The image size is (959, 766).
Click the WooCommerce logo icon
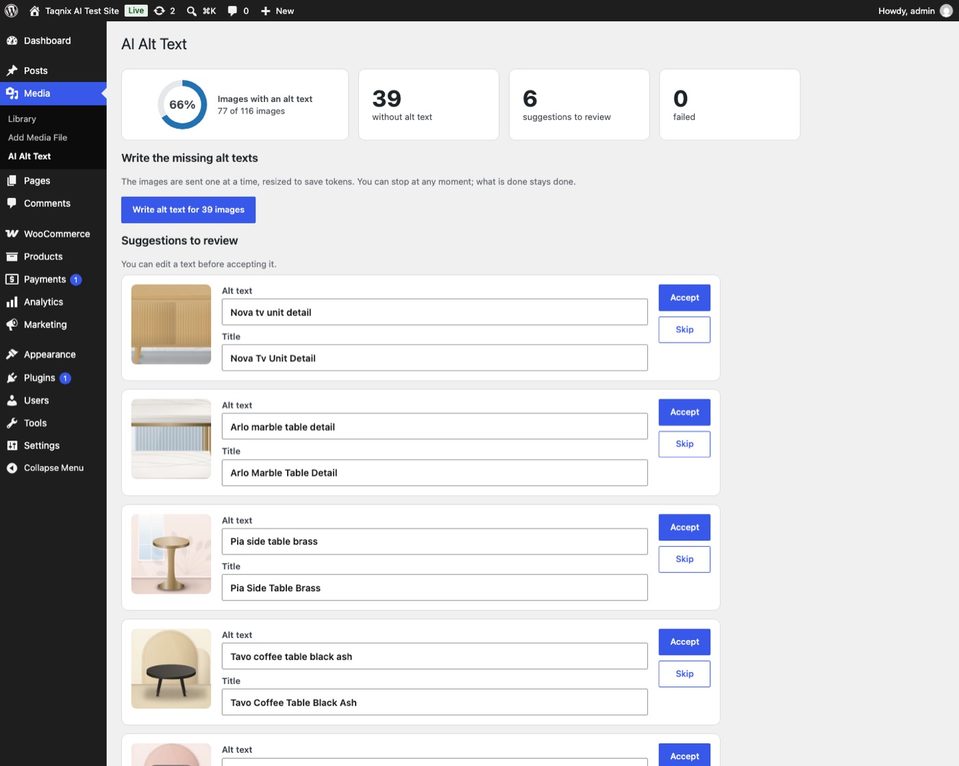tap(12, 234)
